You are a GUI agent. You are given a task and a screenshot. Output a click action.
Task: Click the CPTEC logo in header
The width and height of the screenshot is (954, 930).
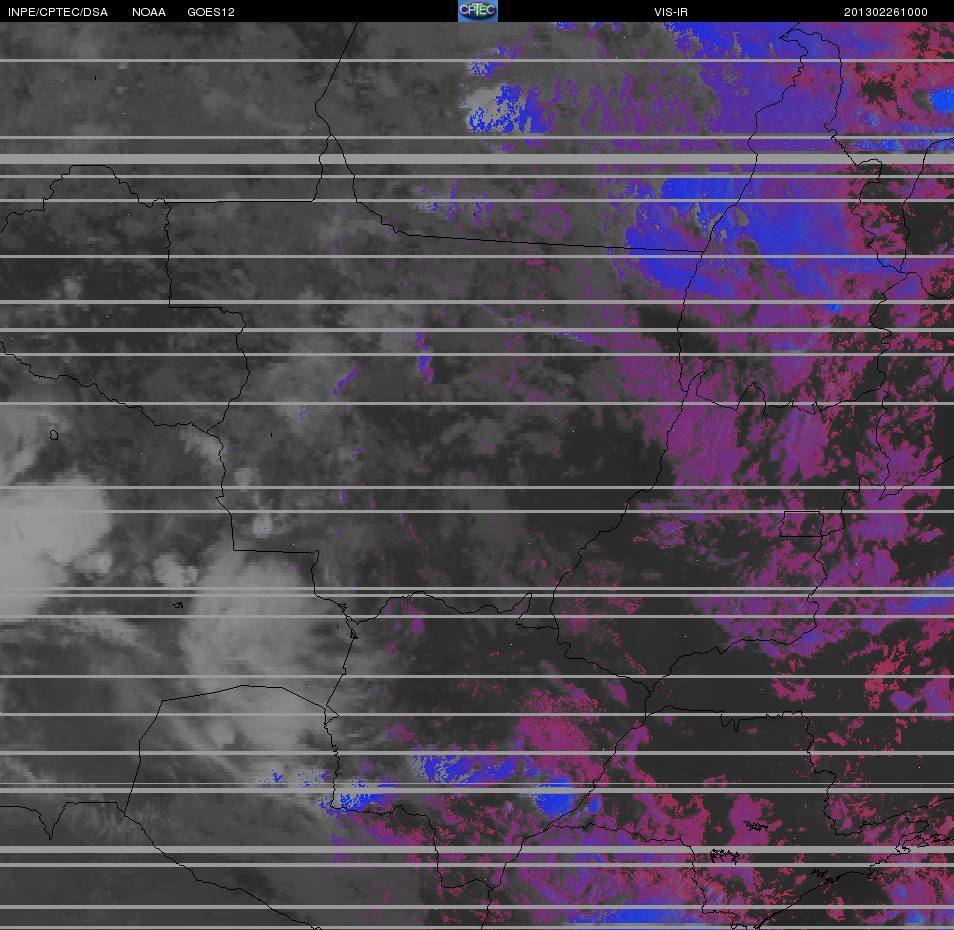[478, 11]
